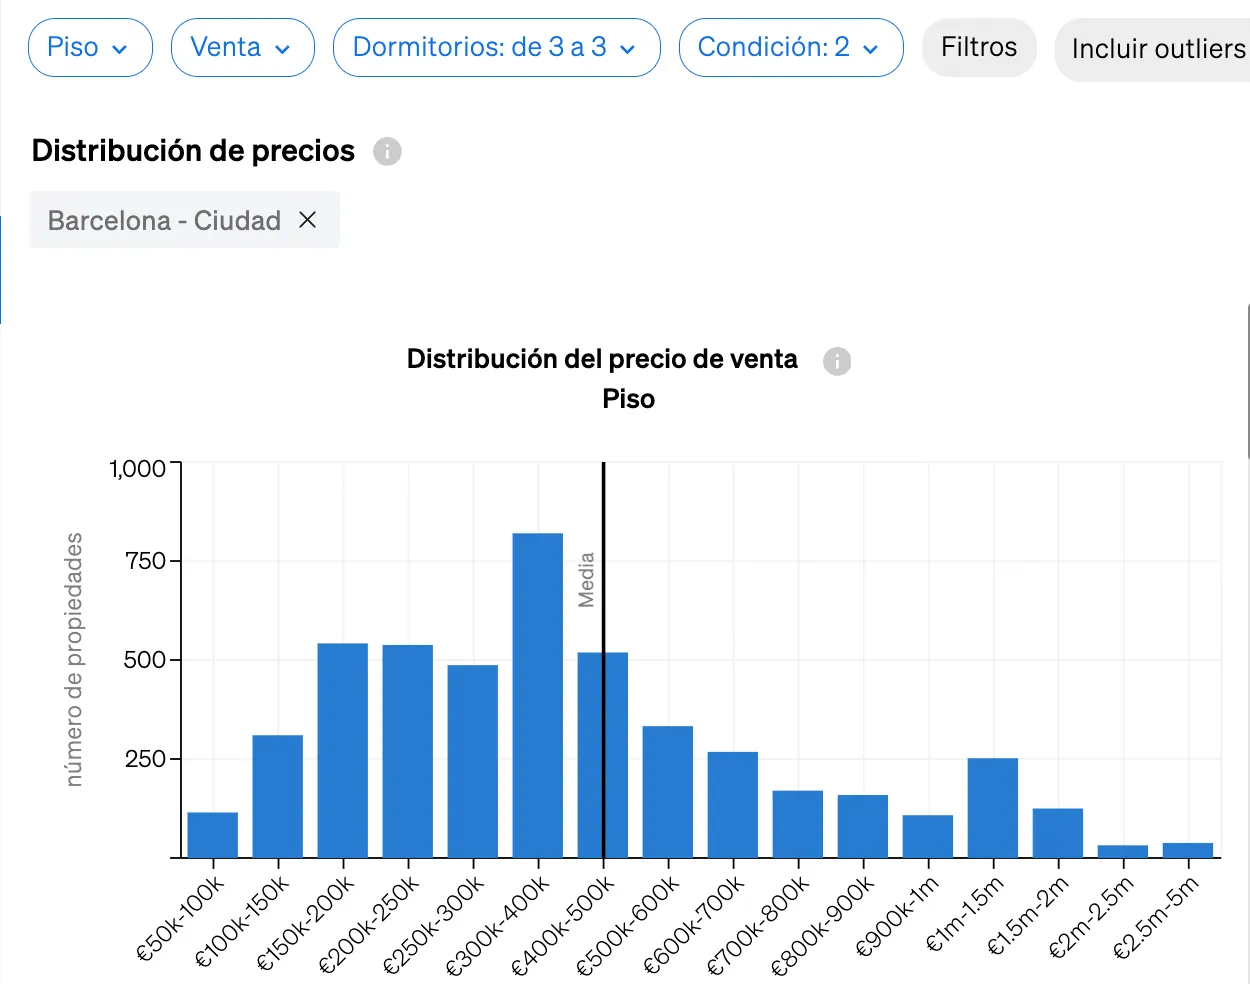Screen dimensions: 1250x984
Task: Click the Distribución del precio de venta title
Action: click(602, 359)
